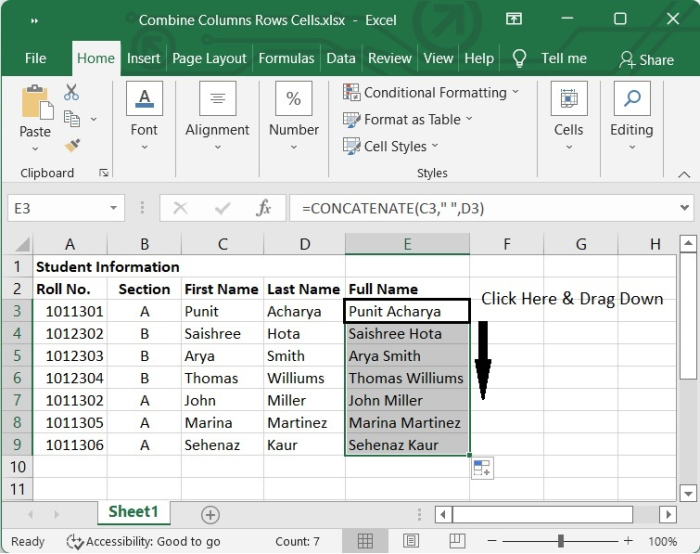This screenshot has height=554, width=700.
Task: Add a new sheet with plus icon
Action: [x=210, y=514]
